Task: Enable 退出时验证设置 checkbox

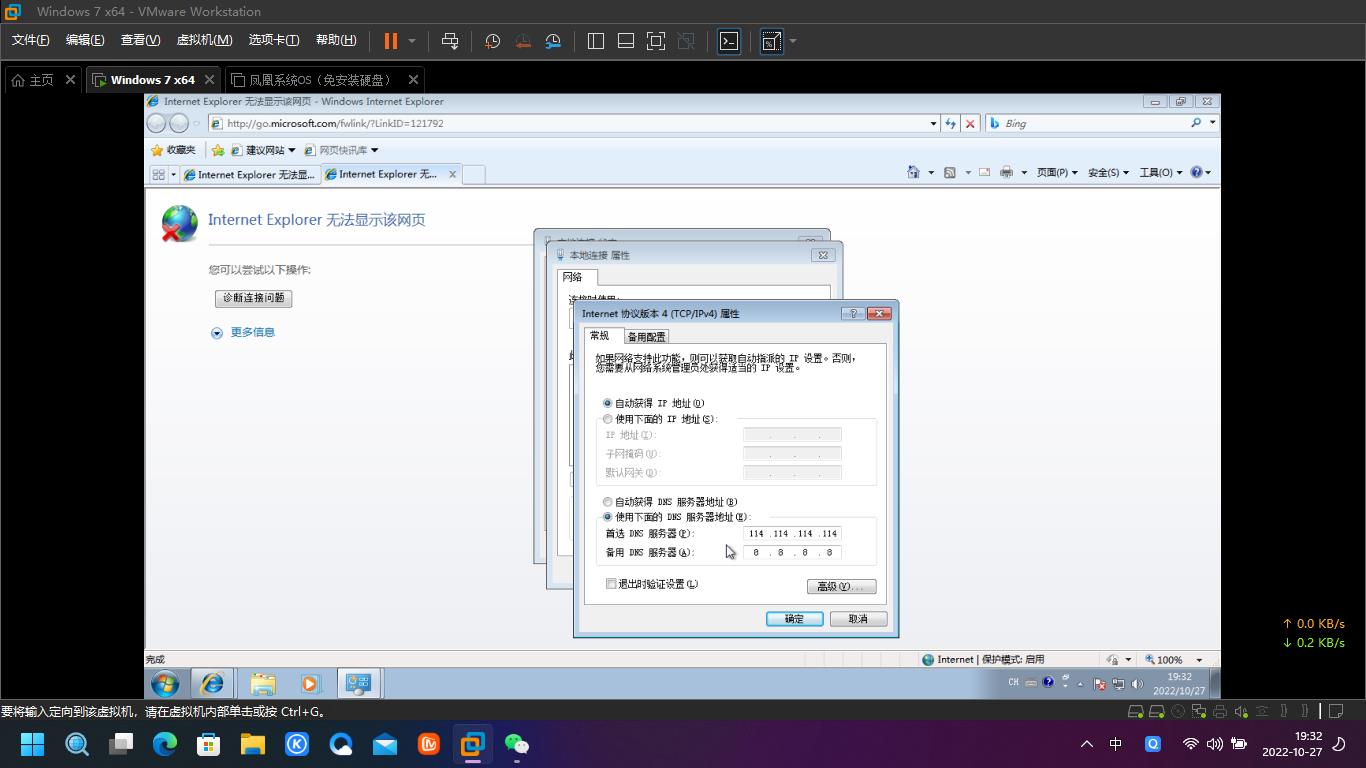Action: pos(611,583)
